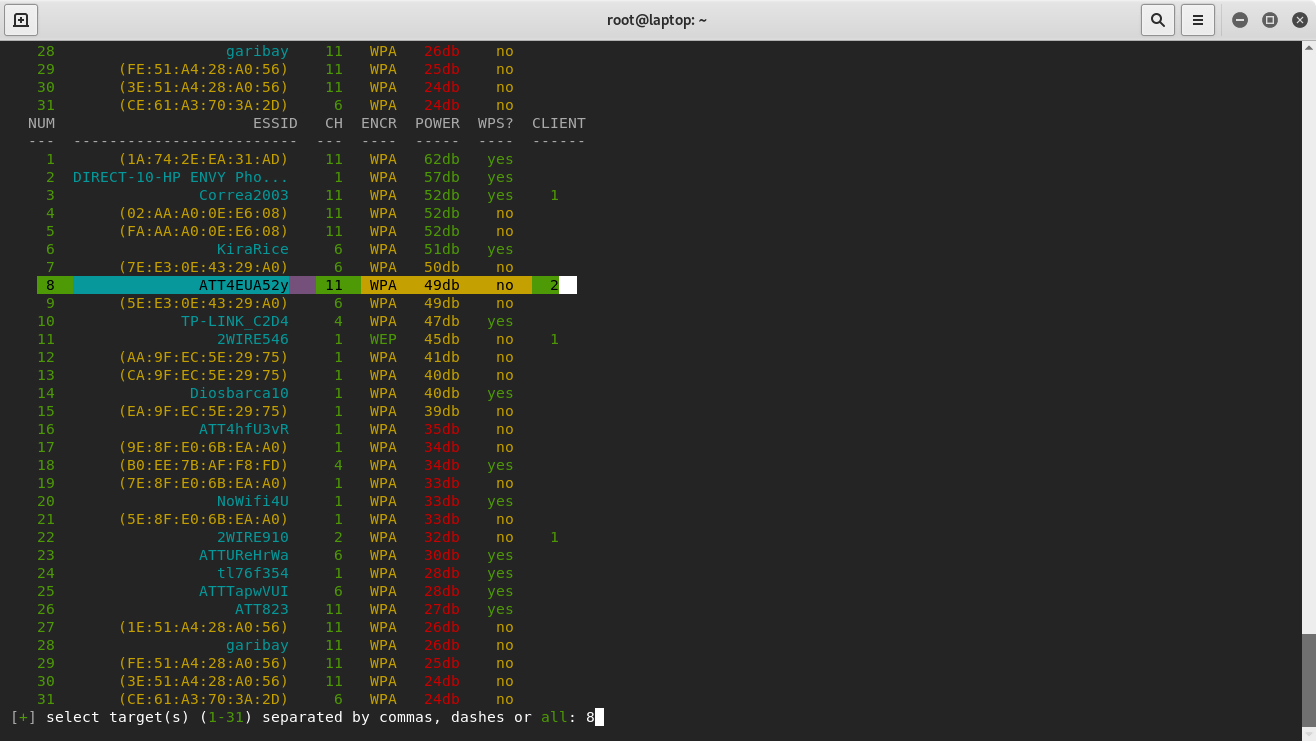Open the hamburger menu in title bar
Screen dimensions: 1316x741
[x=1197, y=20]
